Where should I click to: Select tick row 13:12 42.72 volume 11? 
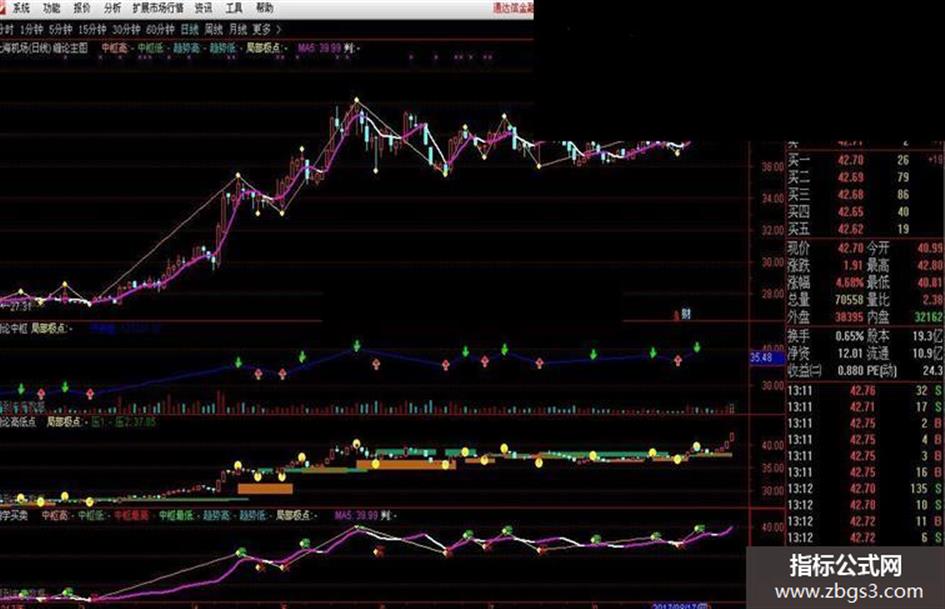click(x=865, y=521)
